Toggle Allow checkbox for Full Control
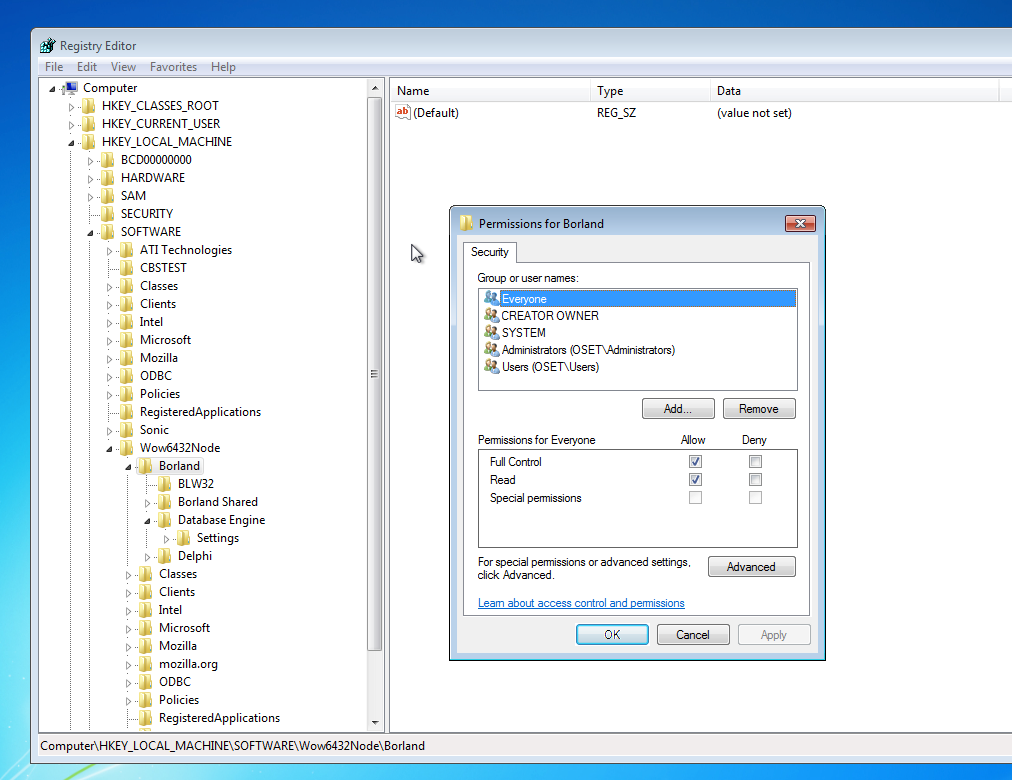 click(695, 462)
